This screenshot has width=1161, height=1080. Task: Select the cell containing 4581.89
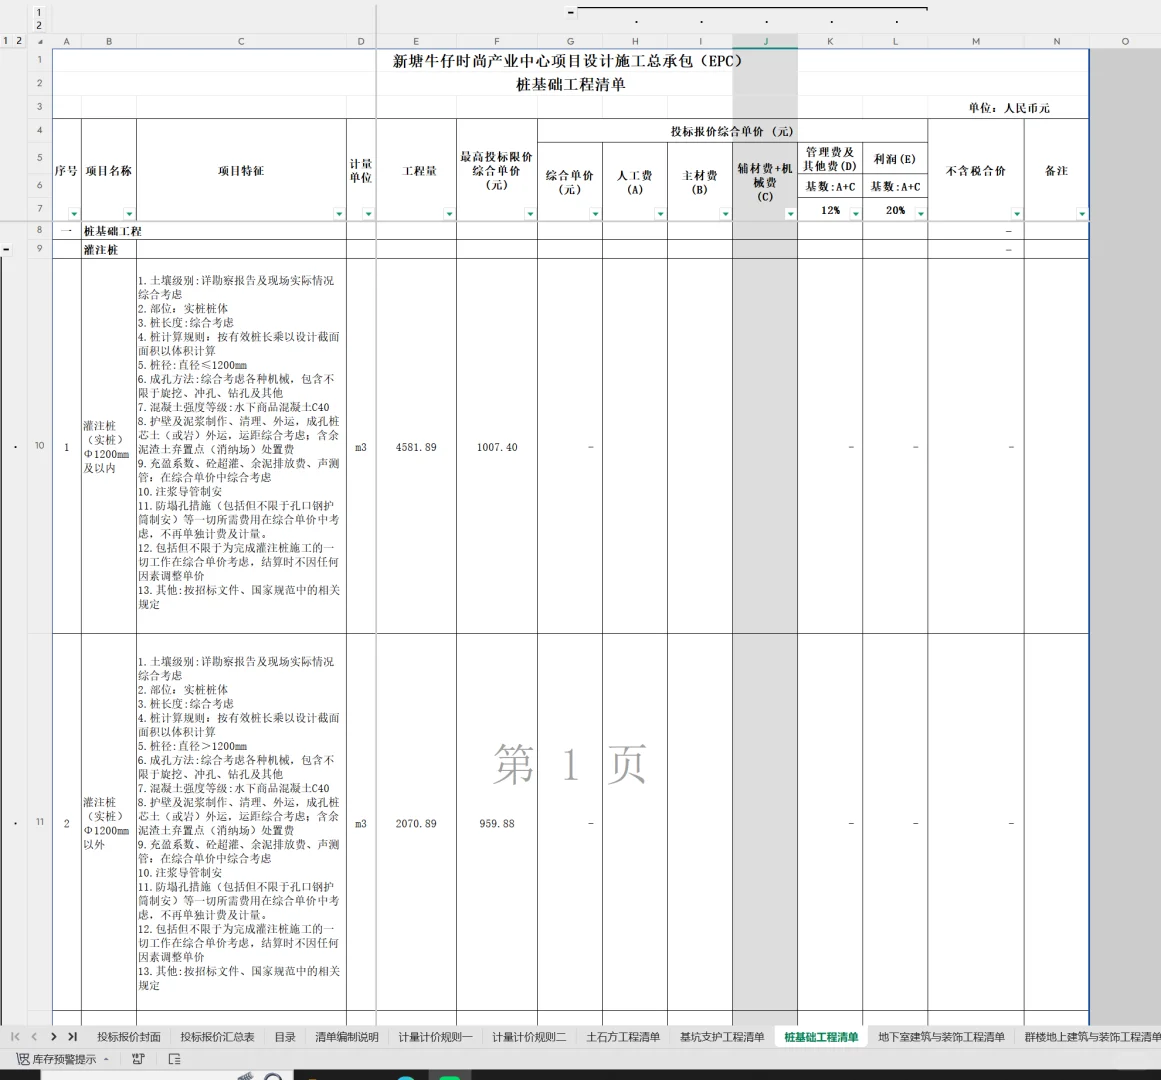416,447
